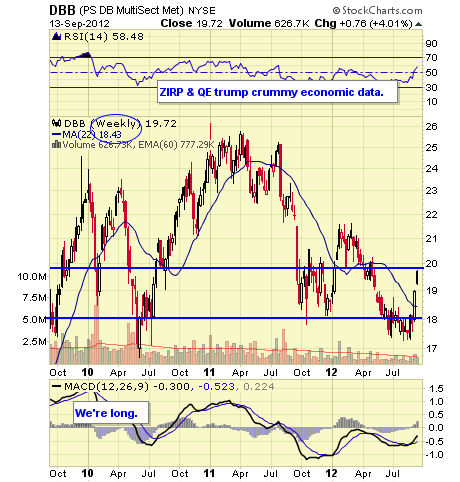Click the DBB (Weekly) 19.72 label
The width and height of the screenshot is (460, 482).
coord(120,124)
